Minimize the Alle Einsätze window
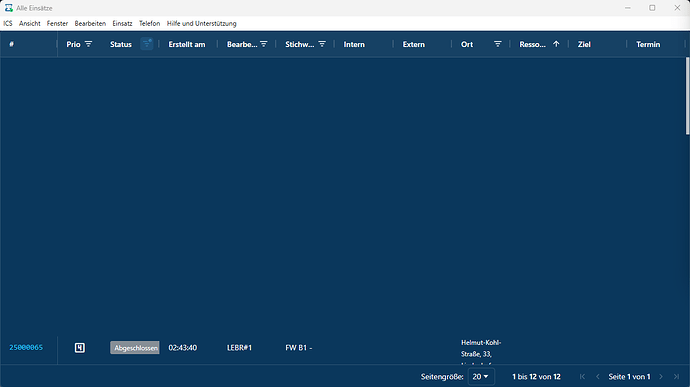 [x=628, y=8]
